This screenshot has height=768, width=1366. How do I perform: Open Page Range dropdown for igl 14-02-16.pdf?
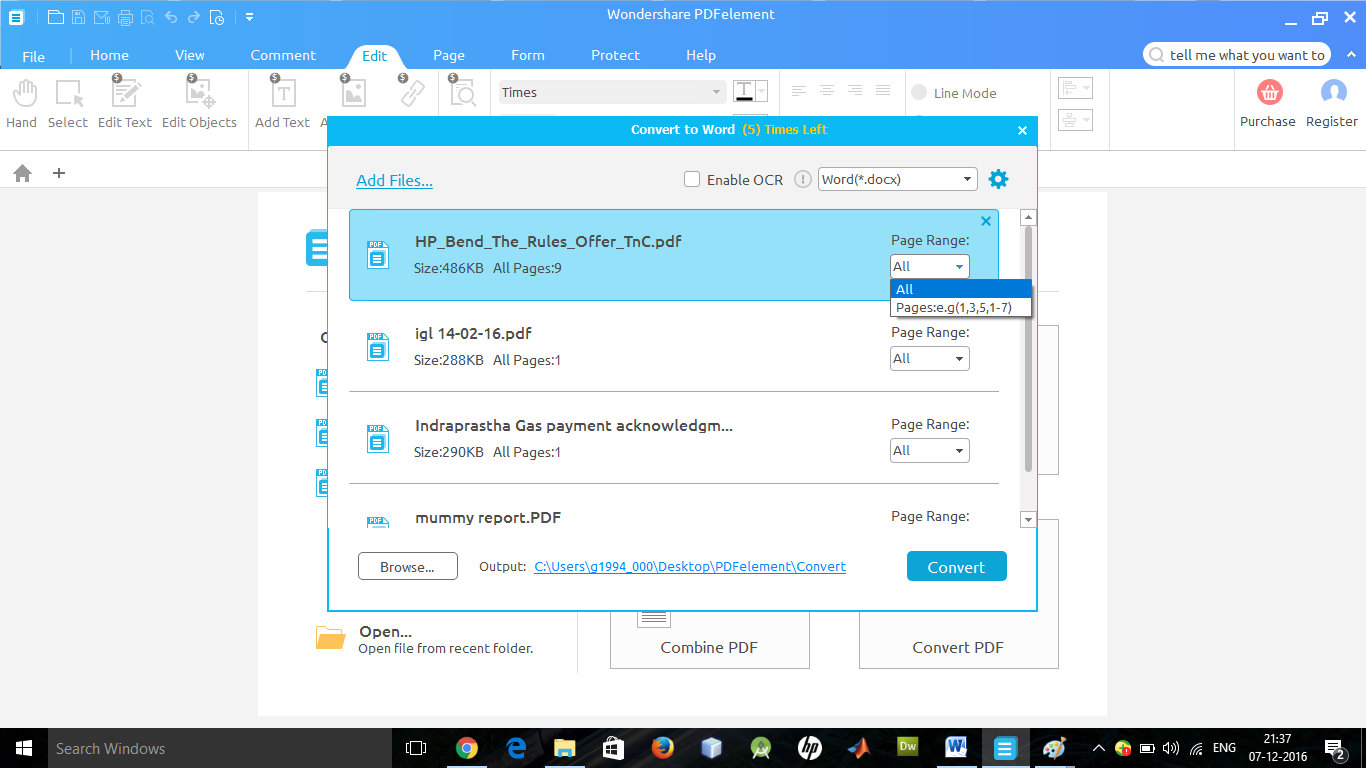(930, 358)
